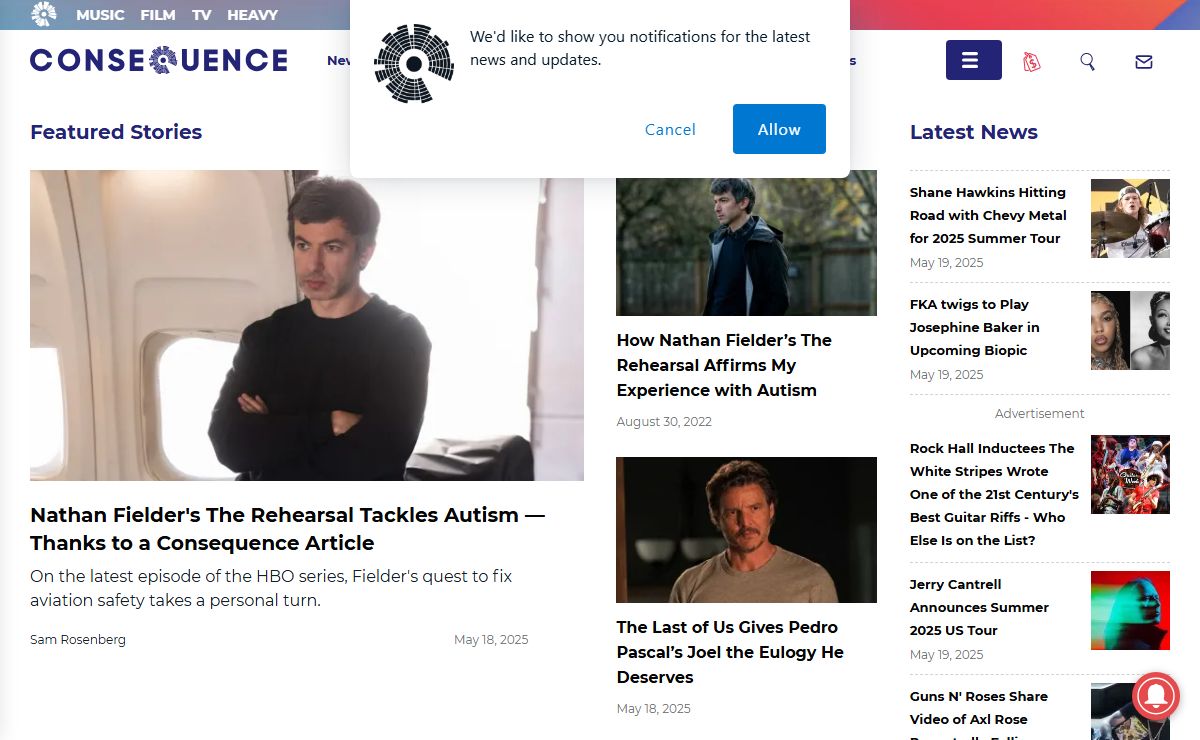This screenshot has width=1200, height=740.
Task: Allow notifications in the popup
Action: tap(779, 129)
